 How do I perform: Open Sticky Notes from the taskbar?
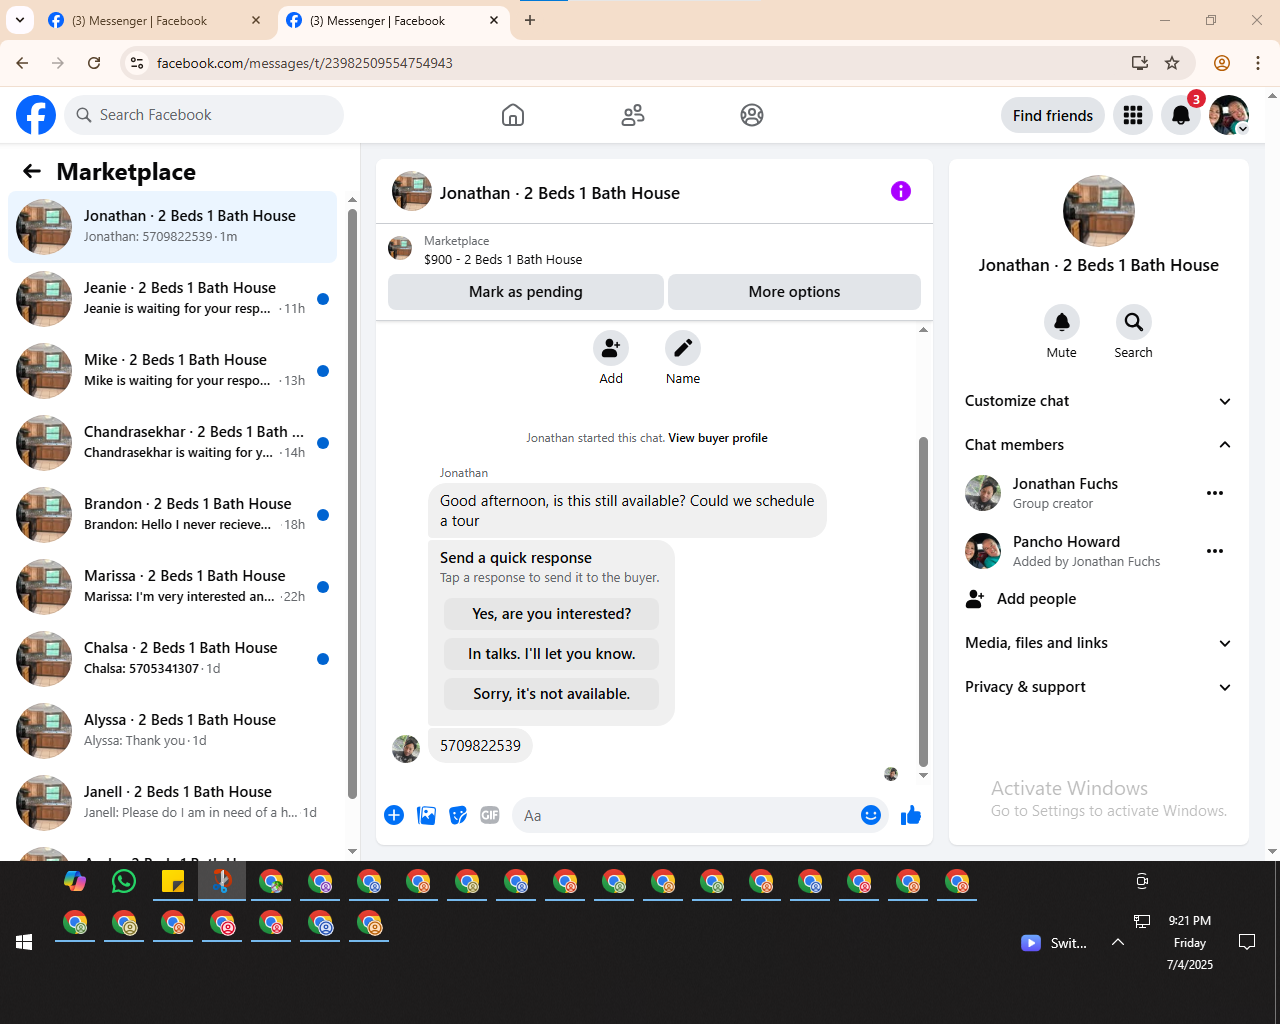pyautogui.click(x=173, y=881)
